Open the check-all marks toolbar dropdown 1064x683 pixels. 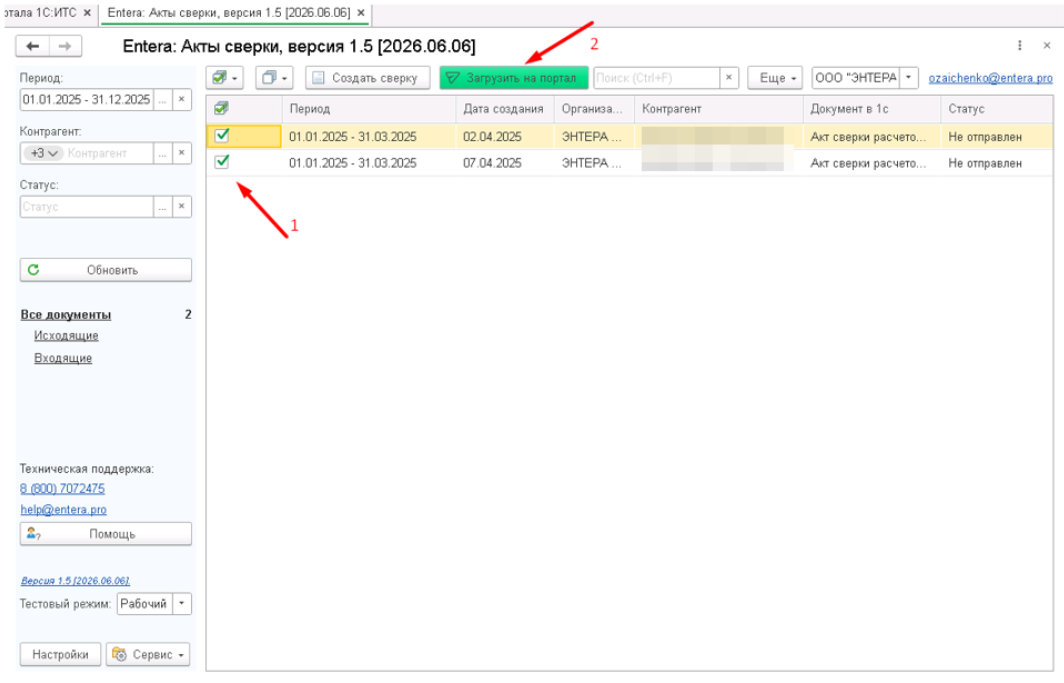[225, 78]
